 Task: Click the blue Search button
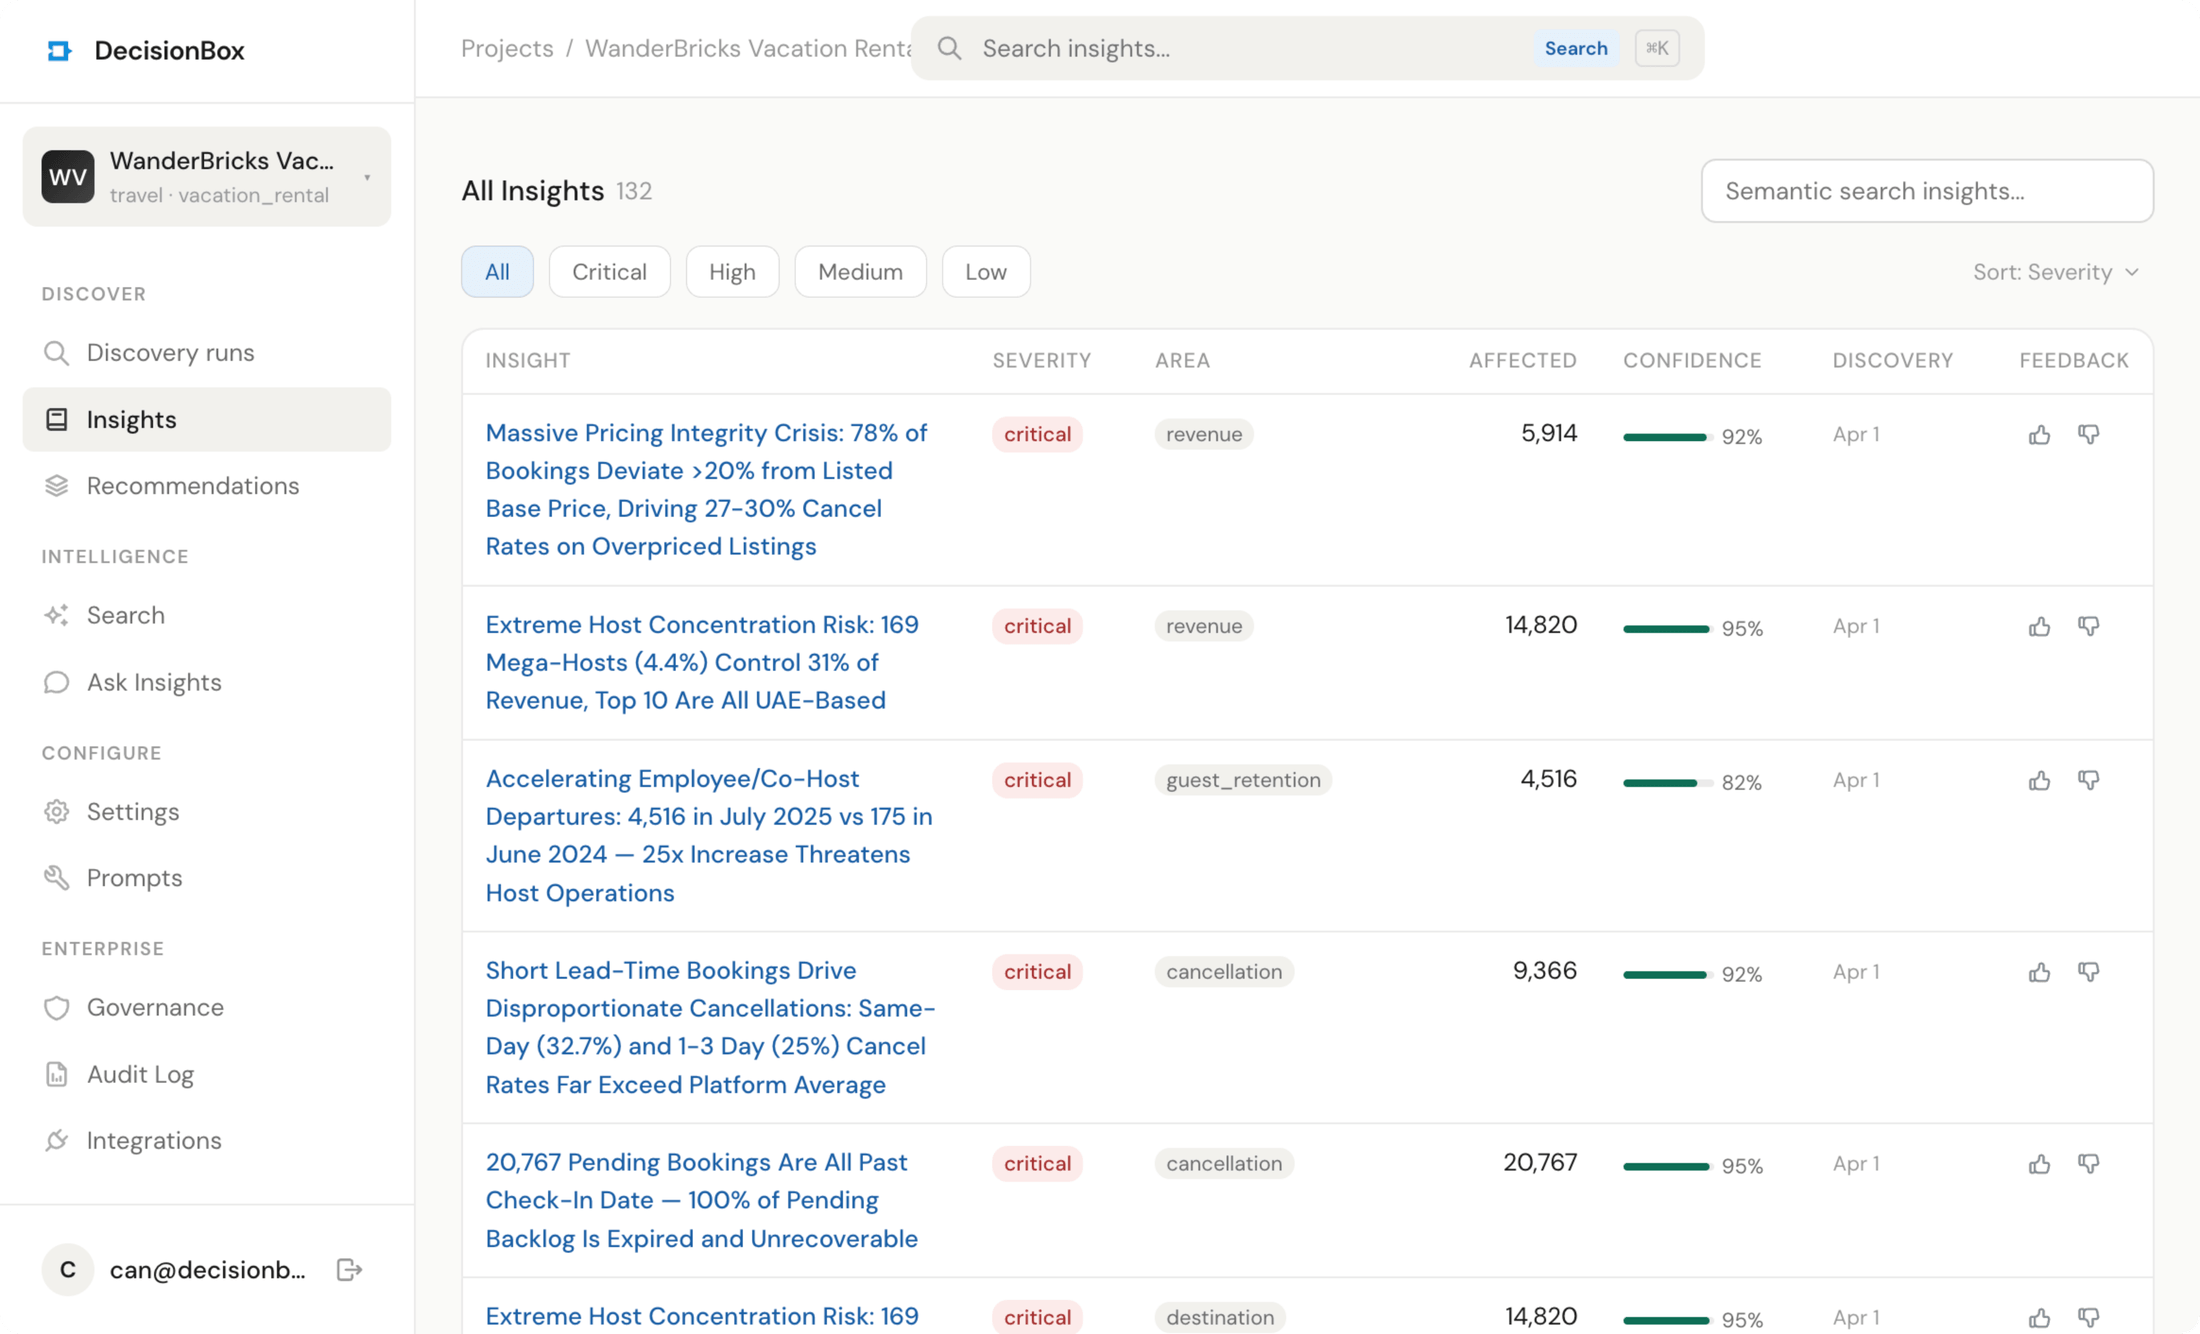click(1575, 48)
